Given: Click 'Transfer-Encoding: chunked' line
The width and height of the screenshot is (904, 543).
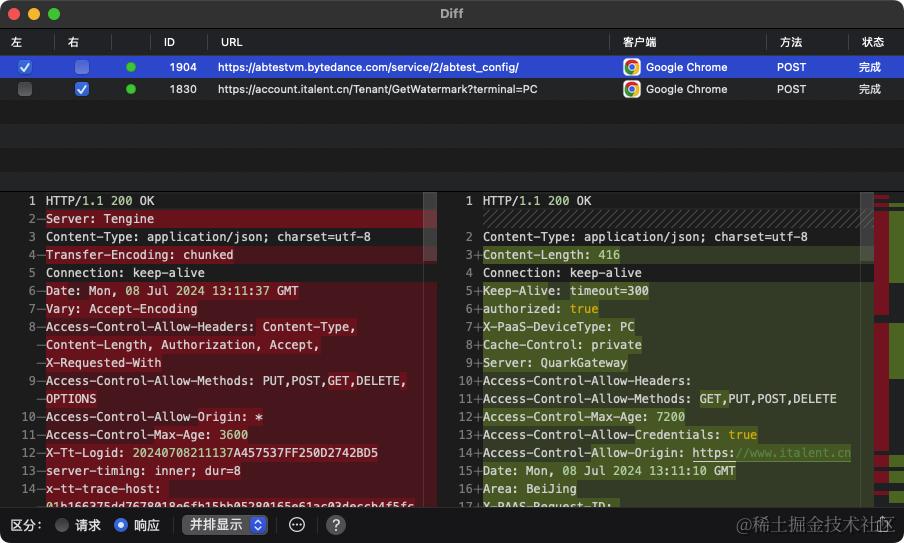Looking at the screenshot, I should (x=140, y=255).
